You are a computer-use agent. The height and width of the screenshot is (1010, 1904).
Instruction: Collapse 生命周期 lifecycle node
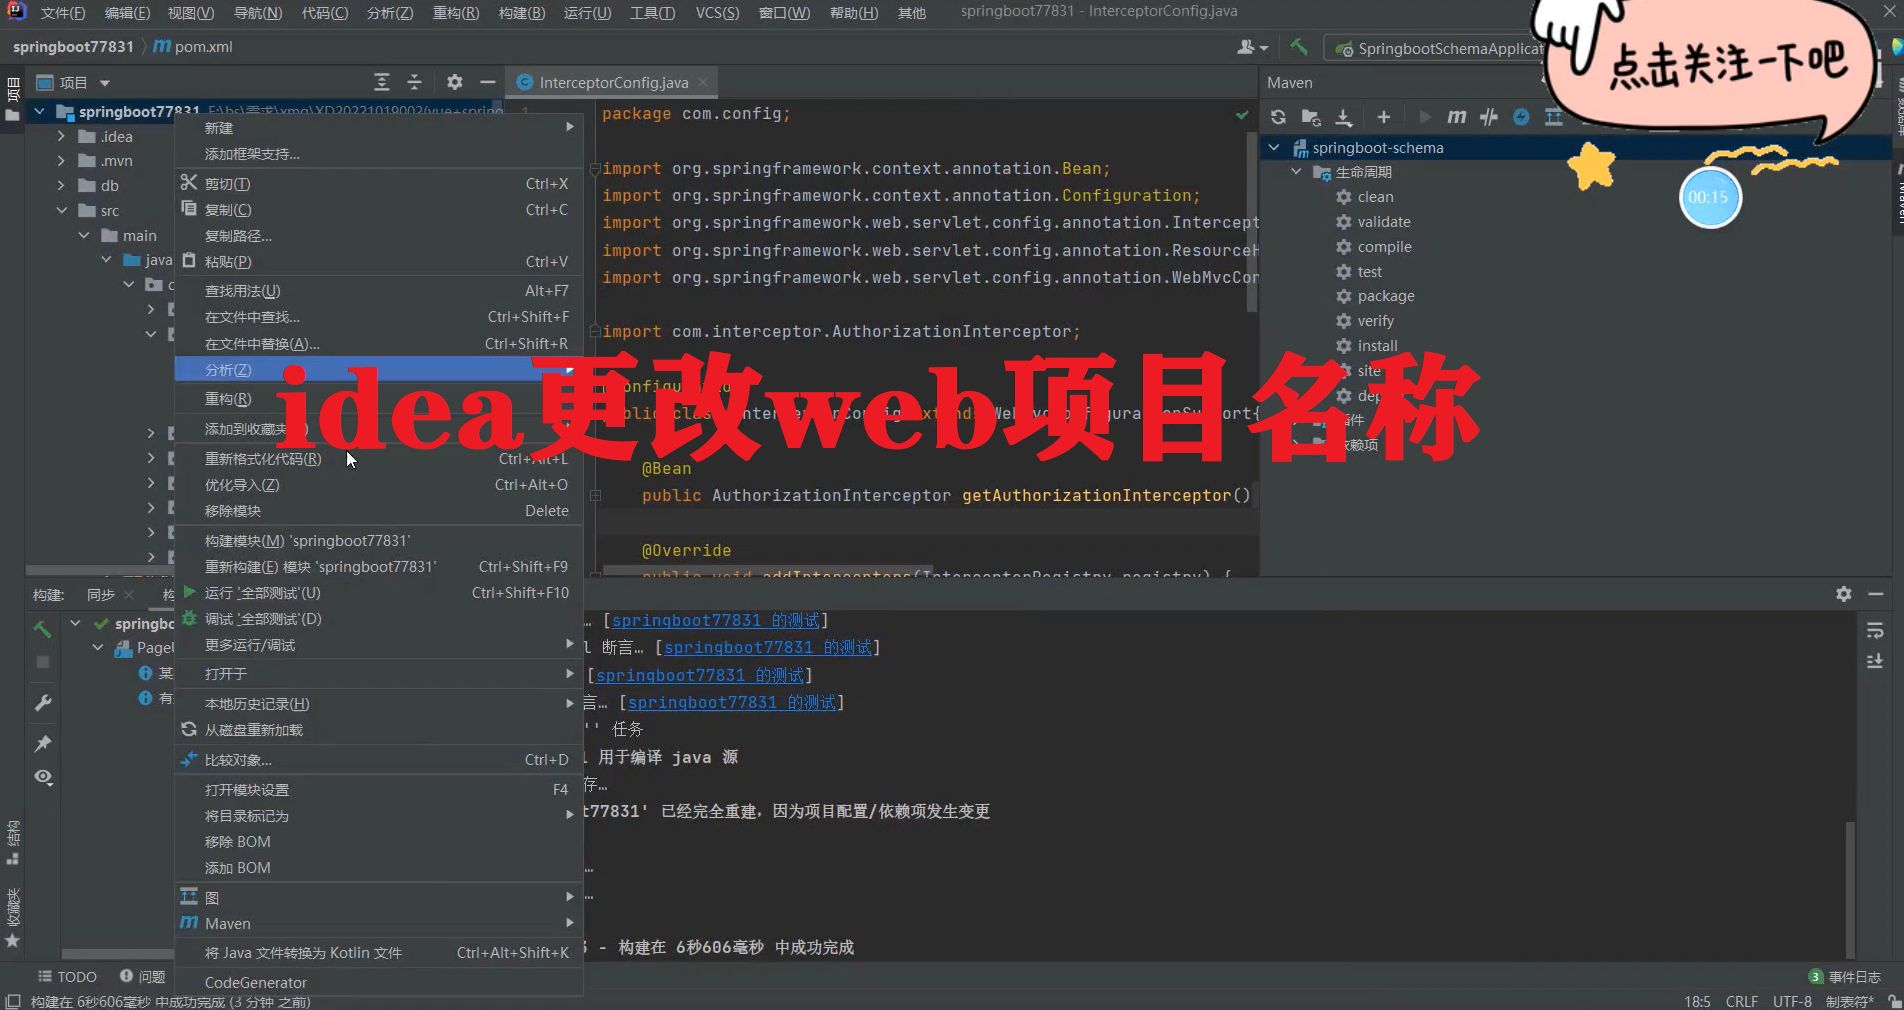(1297, 171)
